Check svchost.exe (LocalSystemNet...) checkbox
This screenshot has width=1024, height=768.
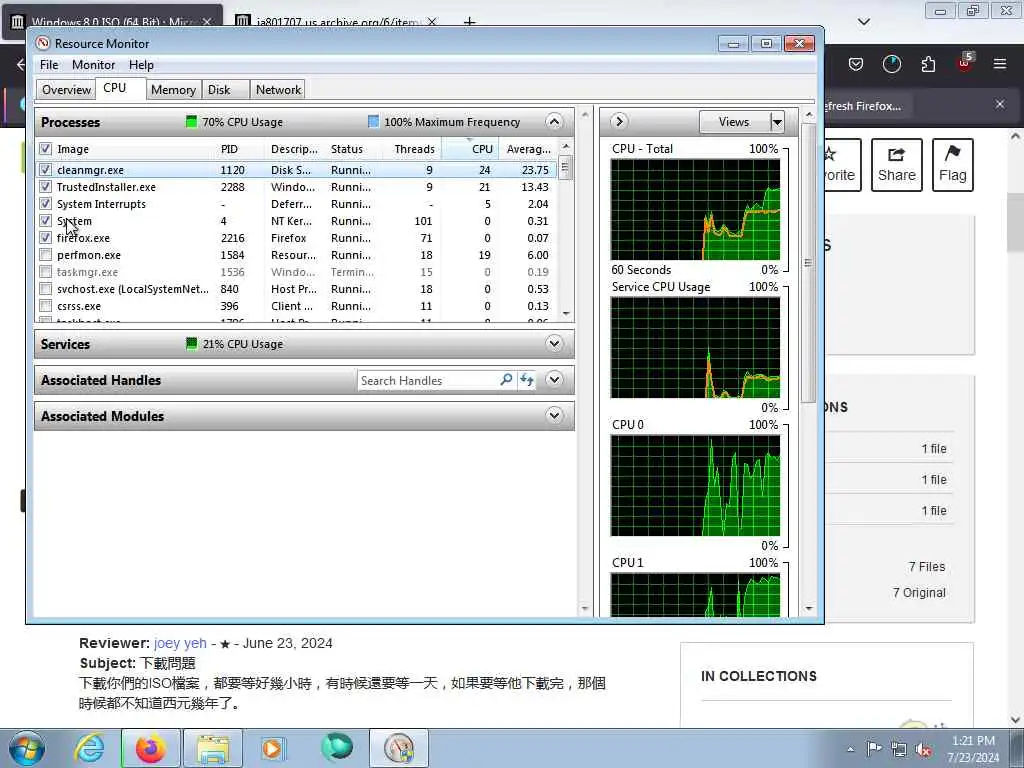(45, 289)
